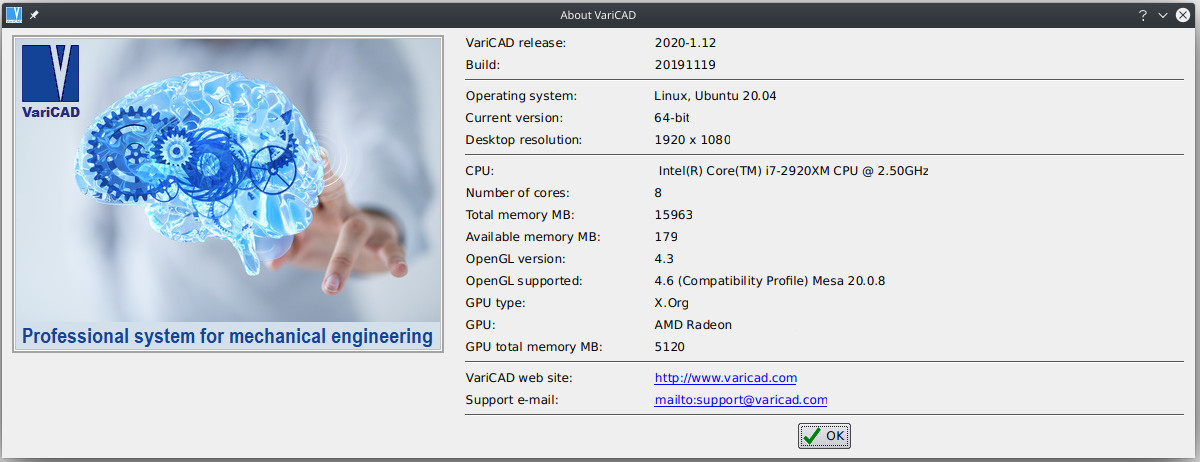This screenshot has height=462, width=1200.
Task: Click the 'Support e-mail:' label
Action: [512, 400]
